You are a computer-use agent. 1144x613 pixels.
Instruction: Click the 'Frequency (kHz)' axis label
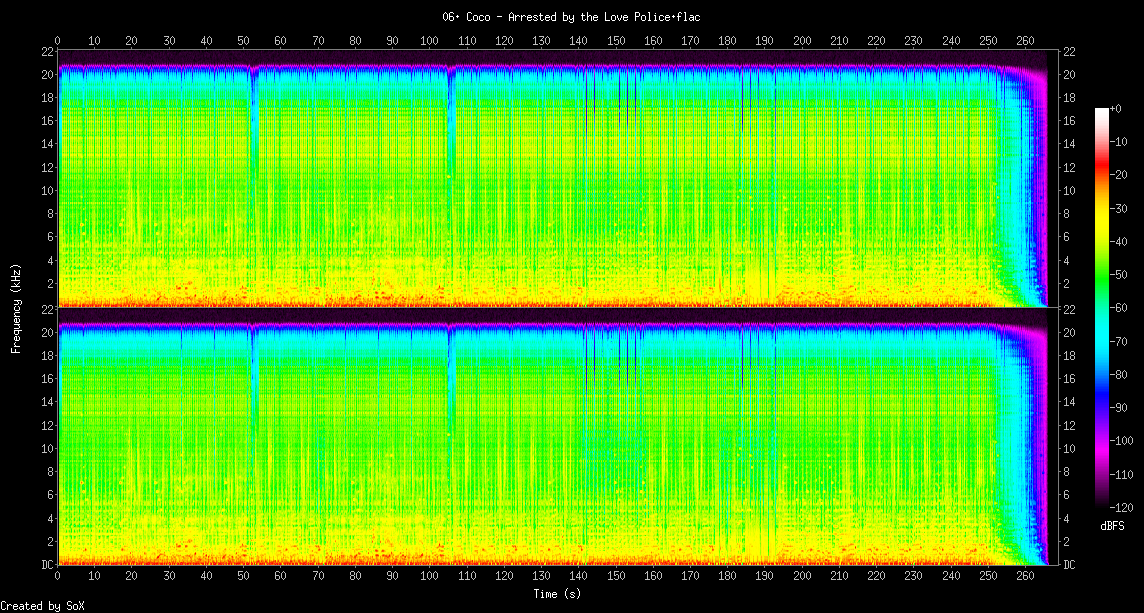[x=16, y=307]
